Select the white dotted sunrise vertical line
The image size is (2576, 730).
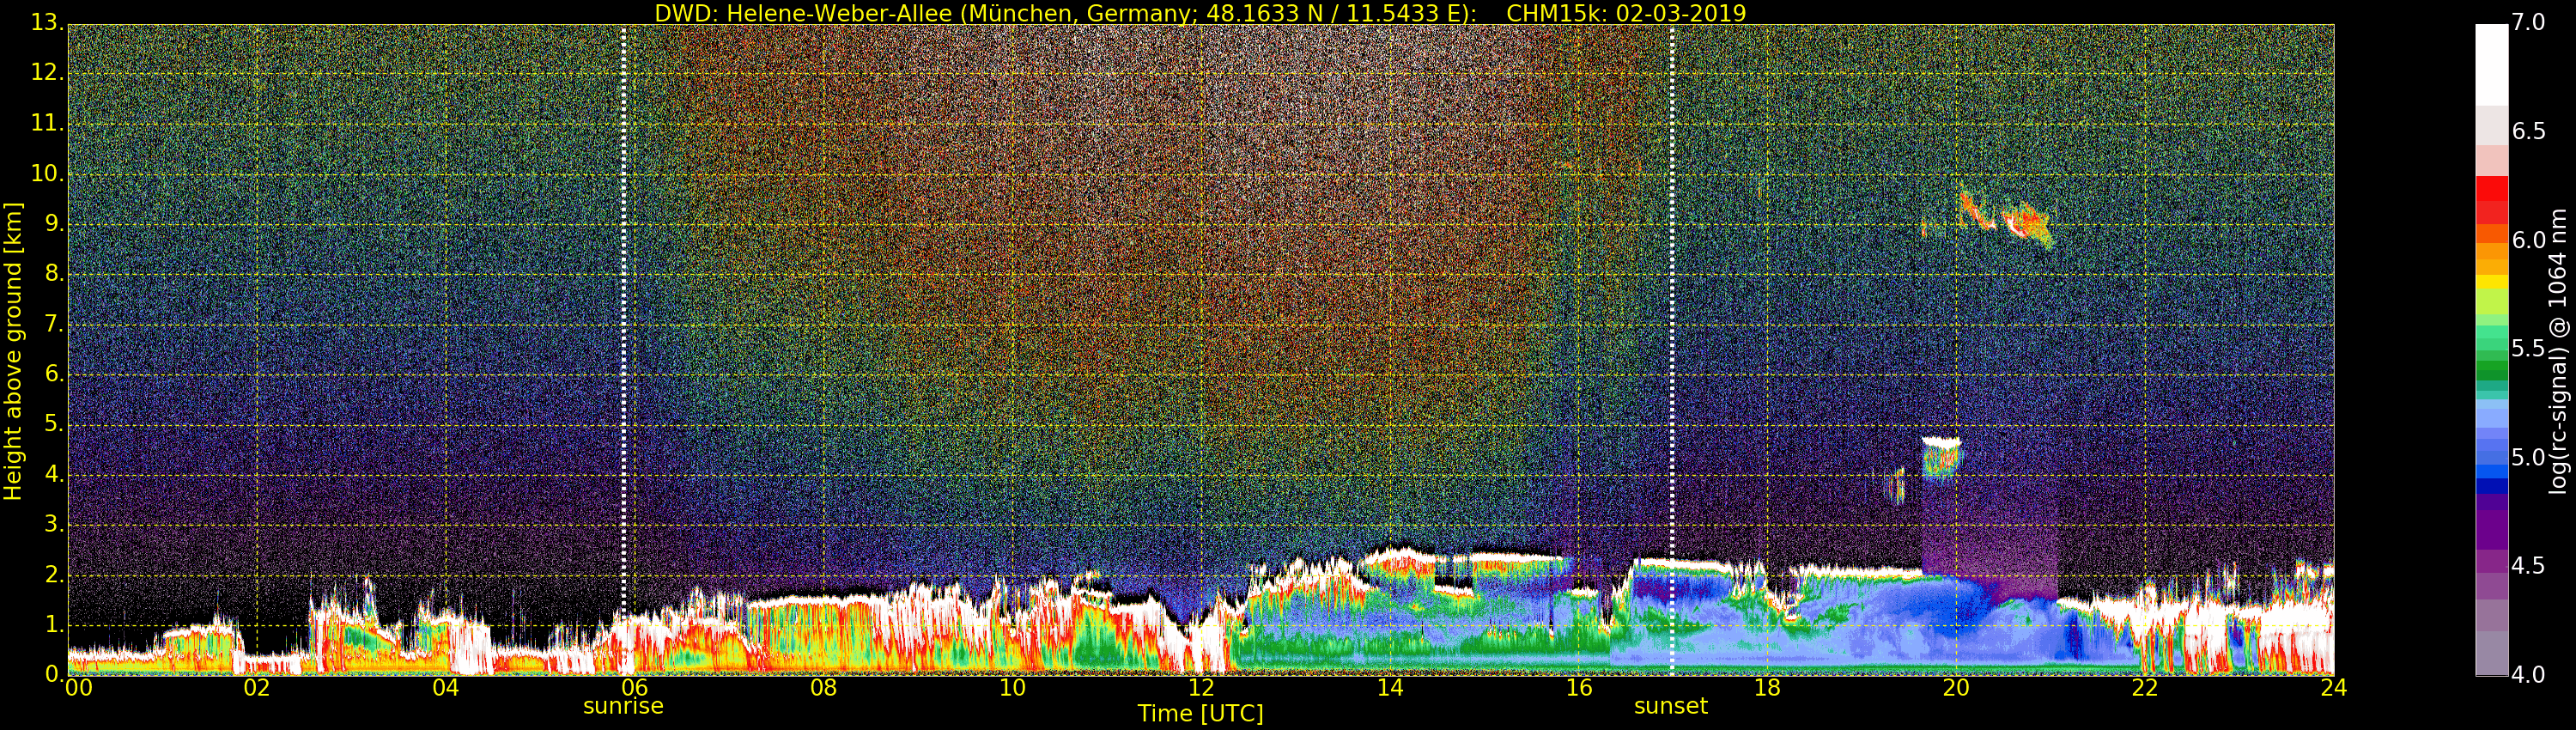click(624, 300)
